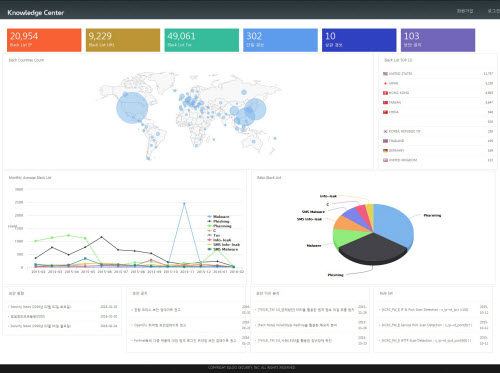500x373 pixels.
Task: Click the United Kingdom flag icon
Action: point(385,160)
